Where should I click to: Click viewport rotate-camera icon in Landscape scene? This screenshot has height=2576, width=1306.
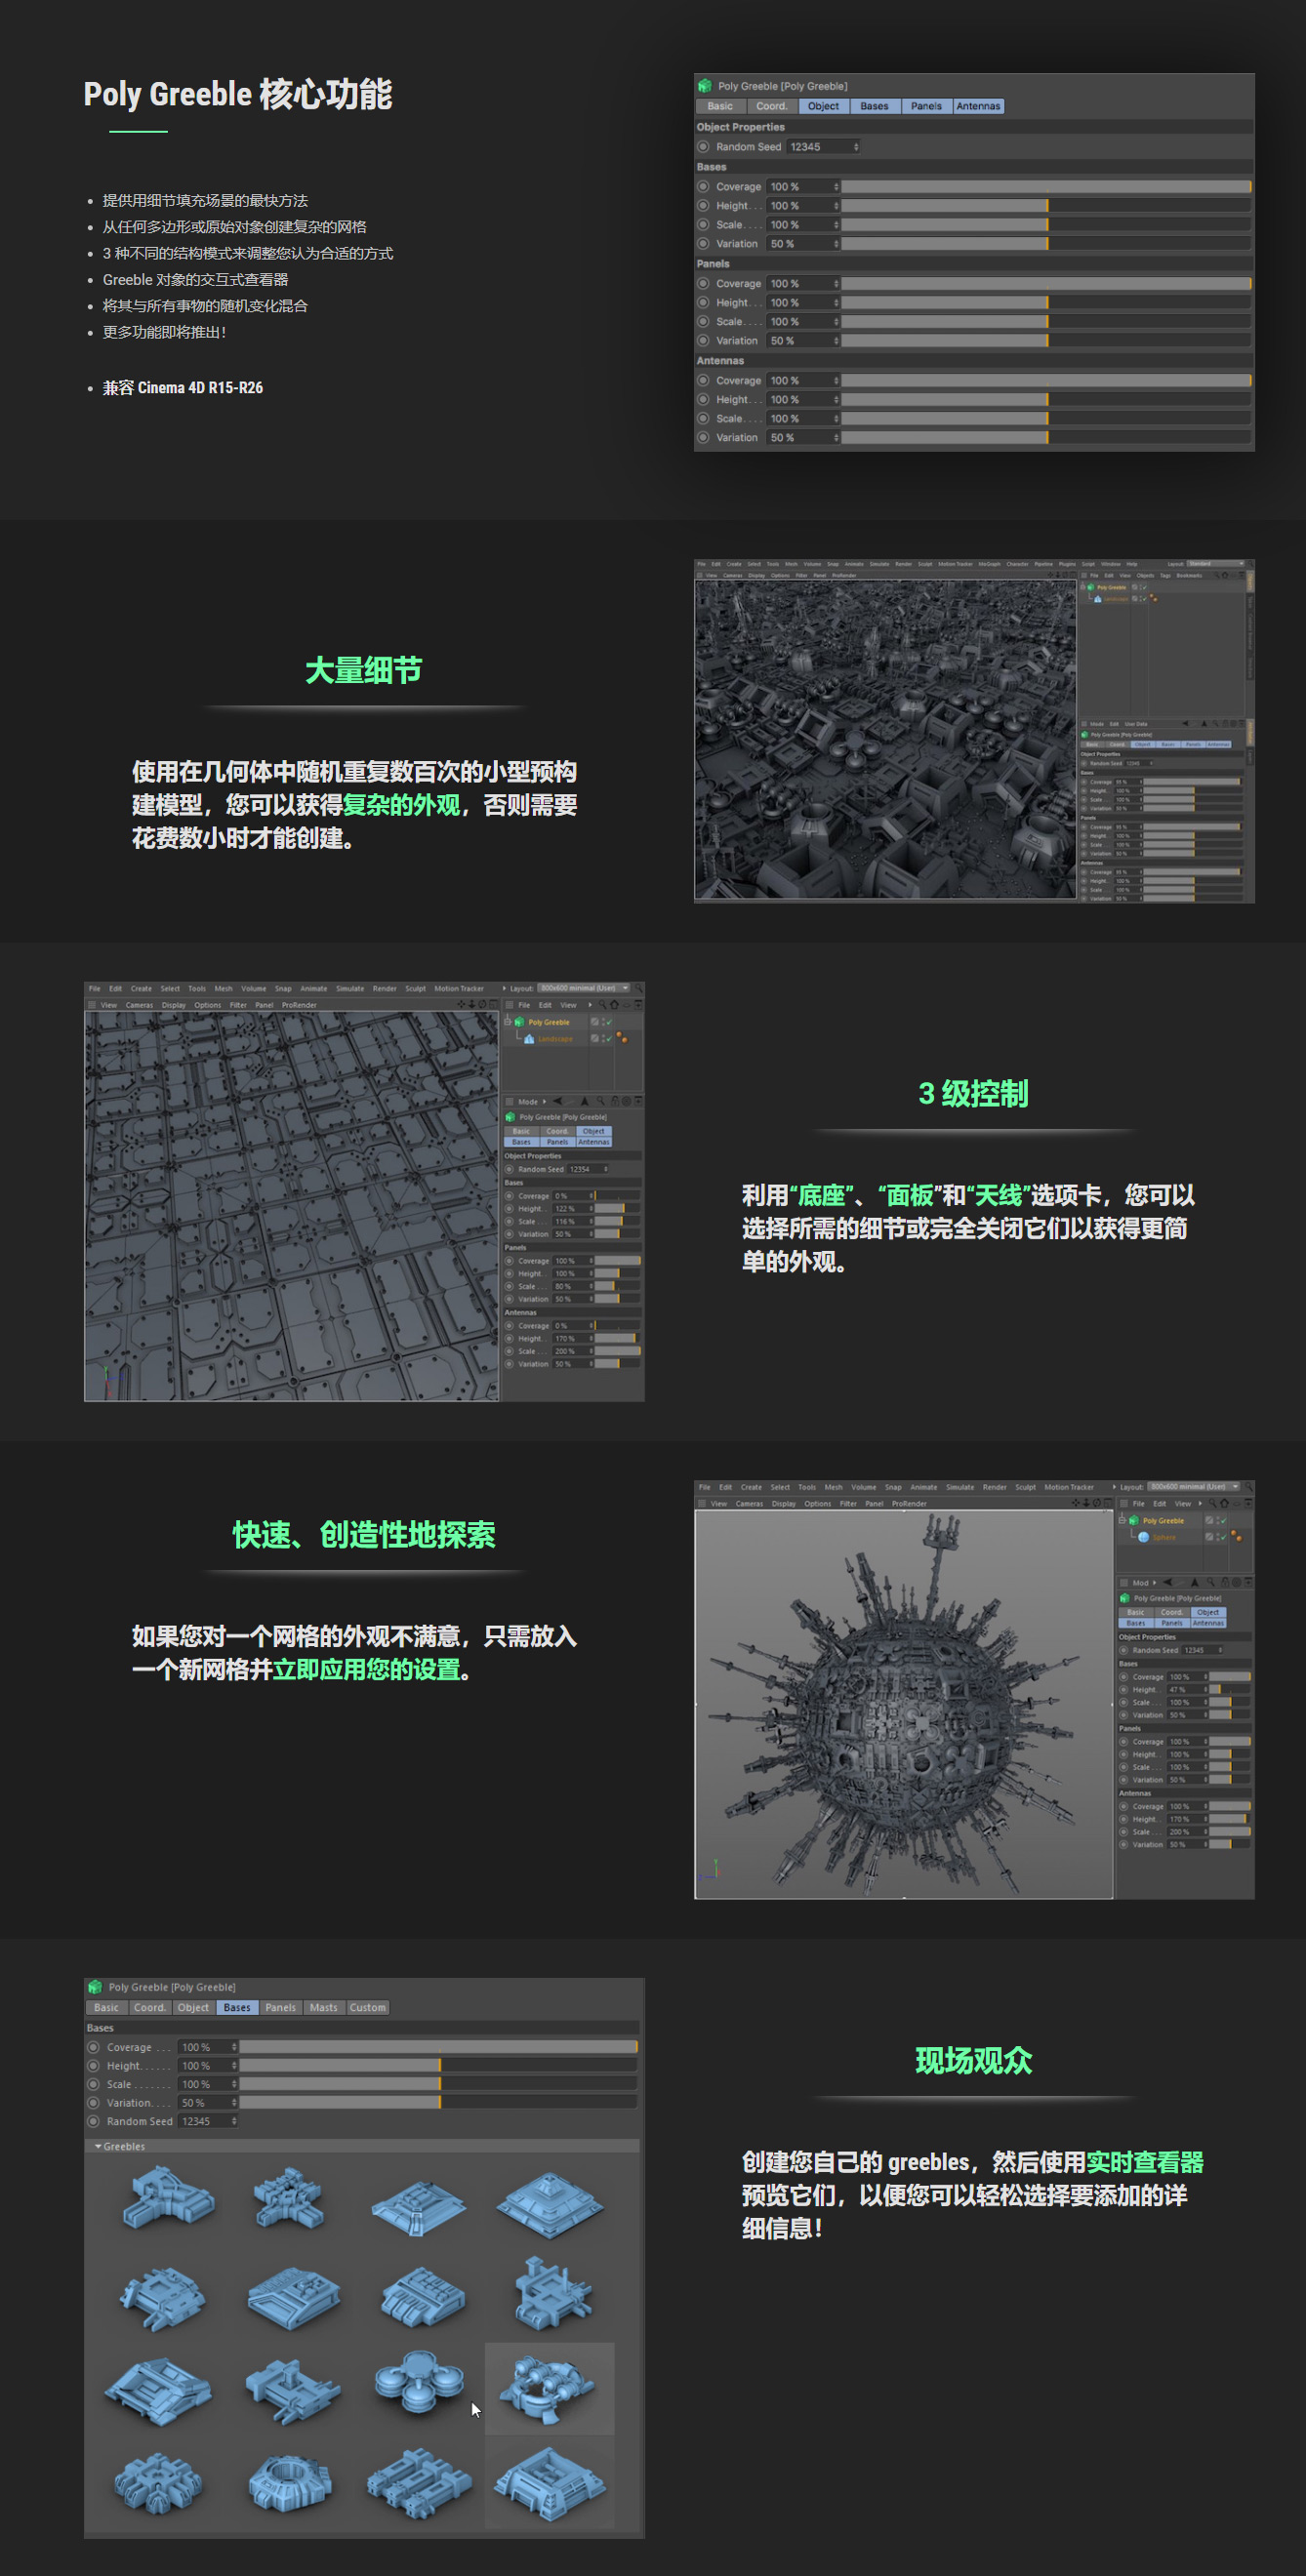pyautogui.click(x=483, y=1004)
